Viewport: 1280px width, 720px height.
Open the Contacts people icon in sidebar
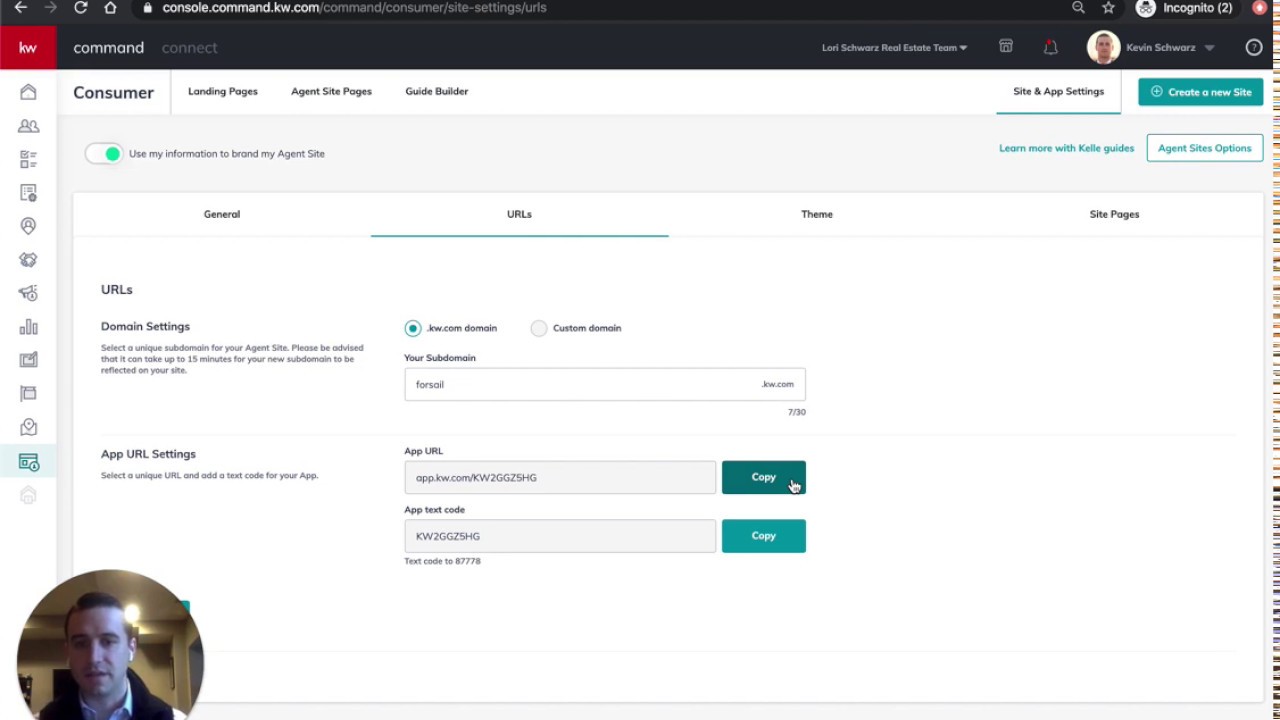point(28,126)
